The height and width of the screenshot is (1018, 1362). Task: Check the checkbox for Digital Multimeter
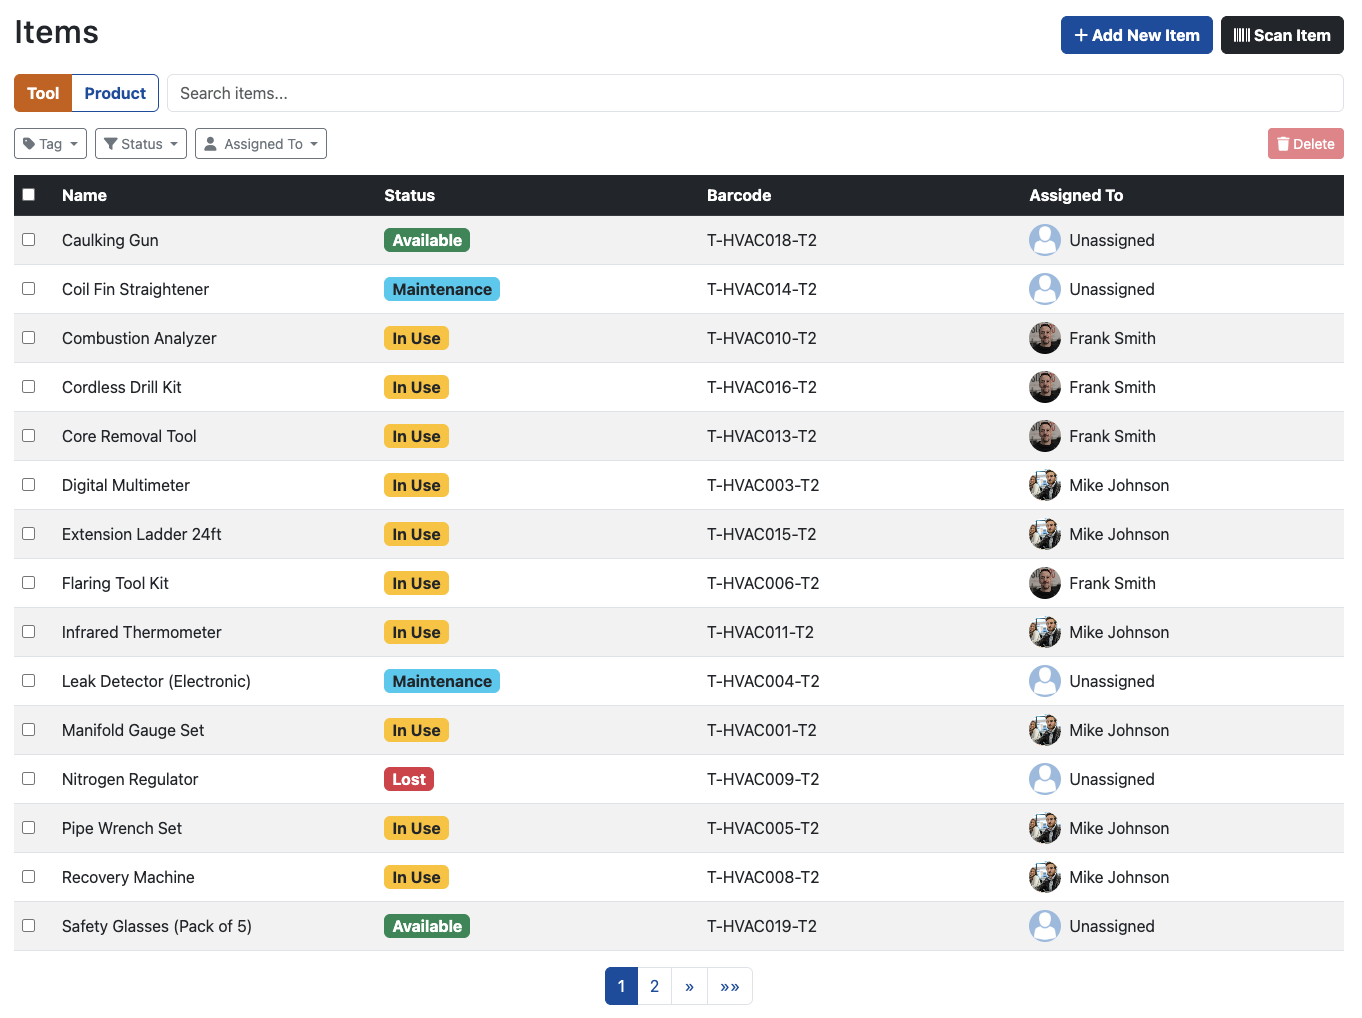(28, 484)
